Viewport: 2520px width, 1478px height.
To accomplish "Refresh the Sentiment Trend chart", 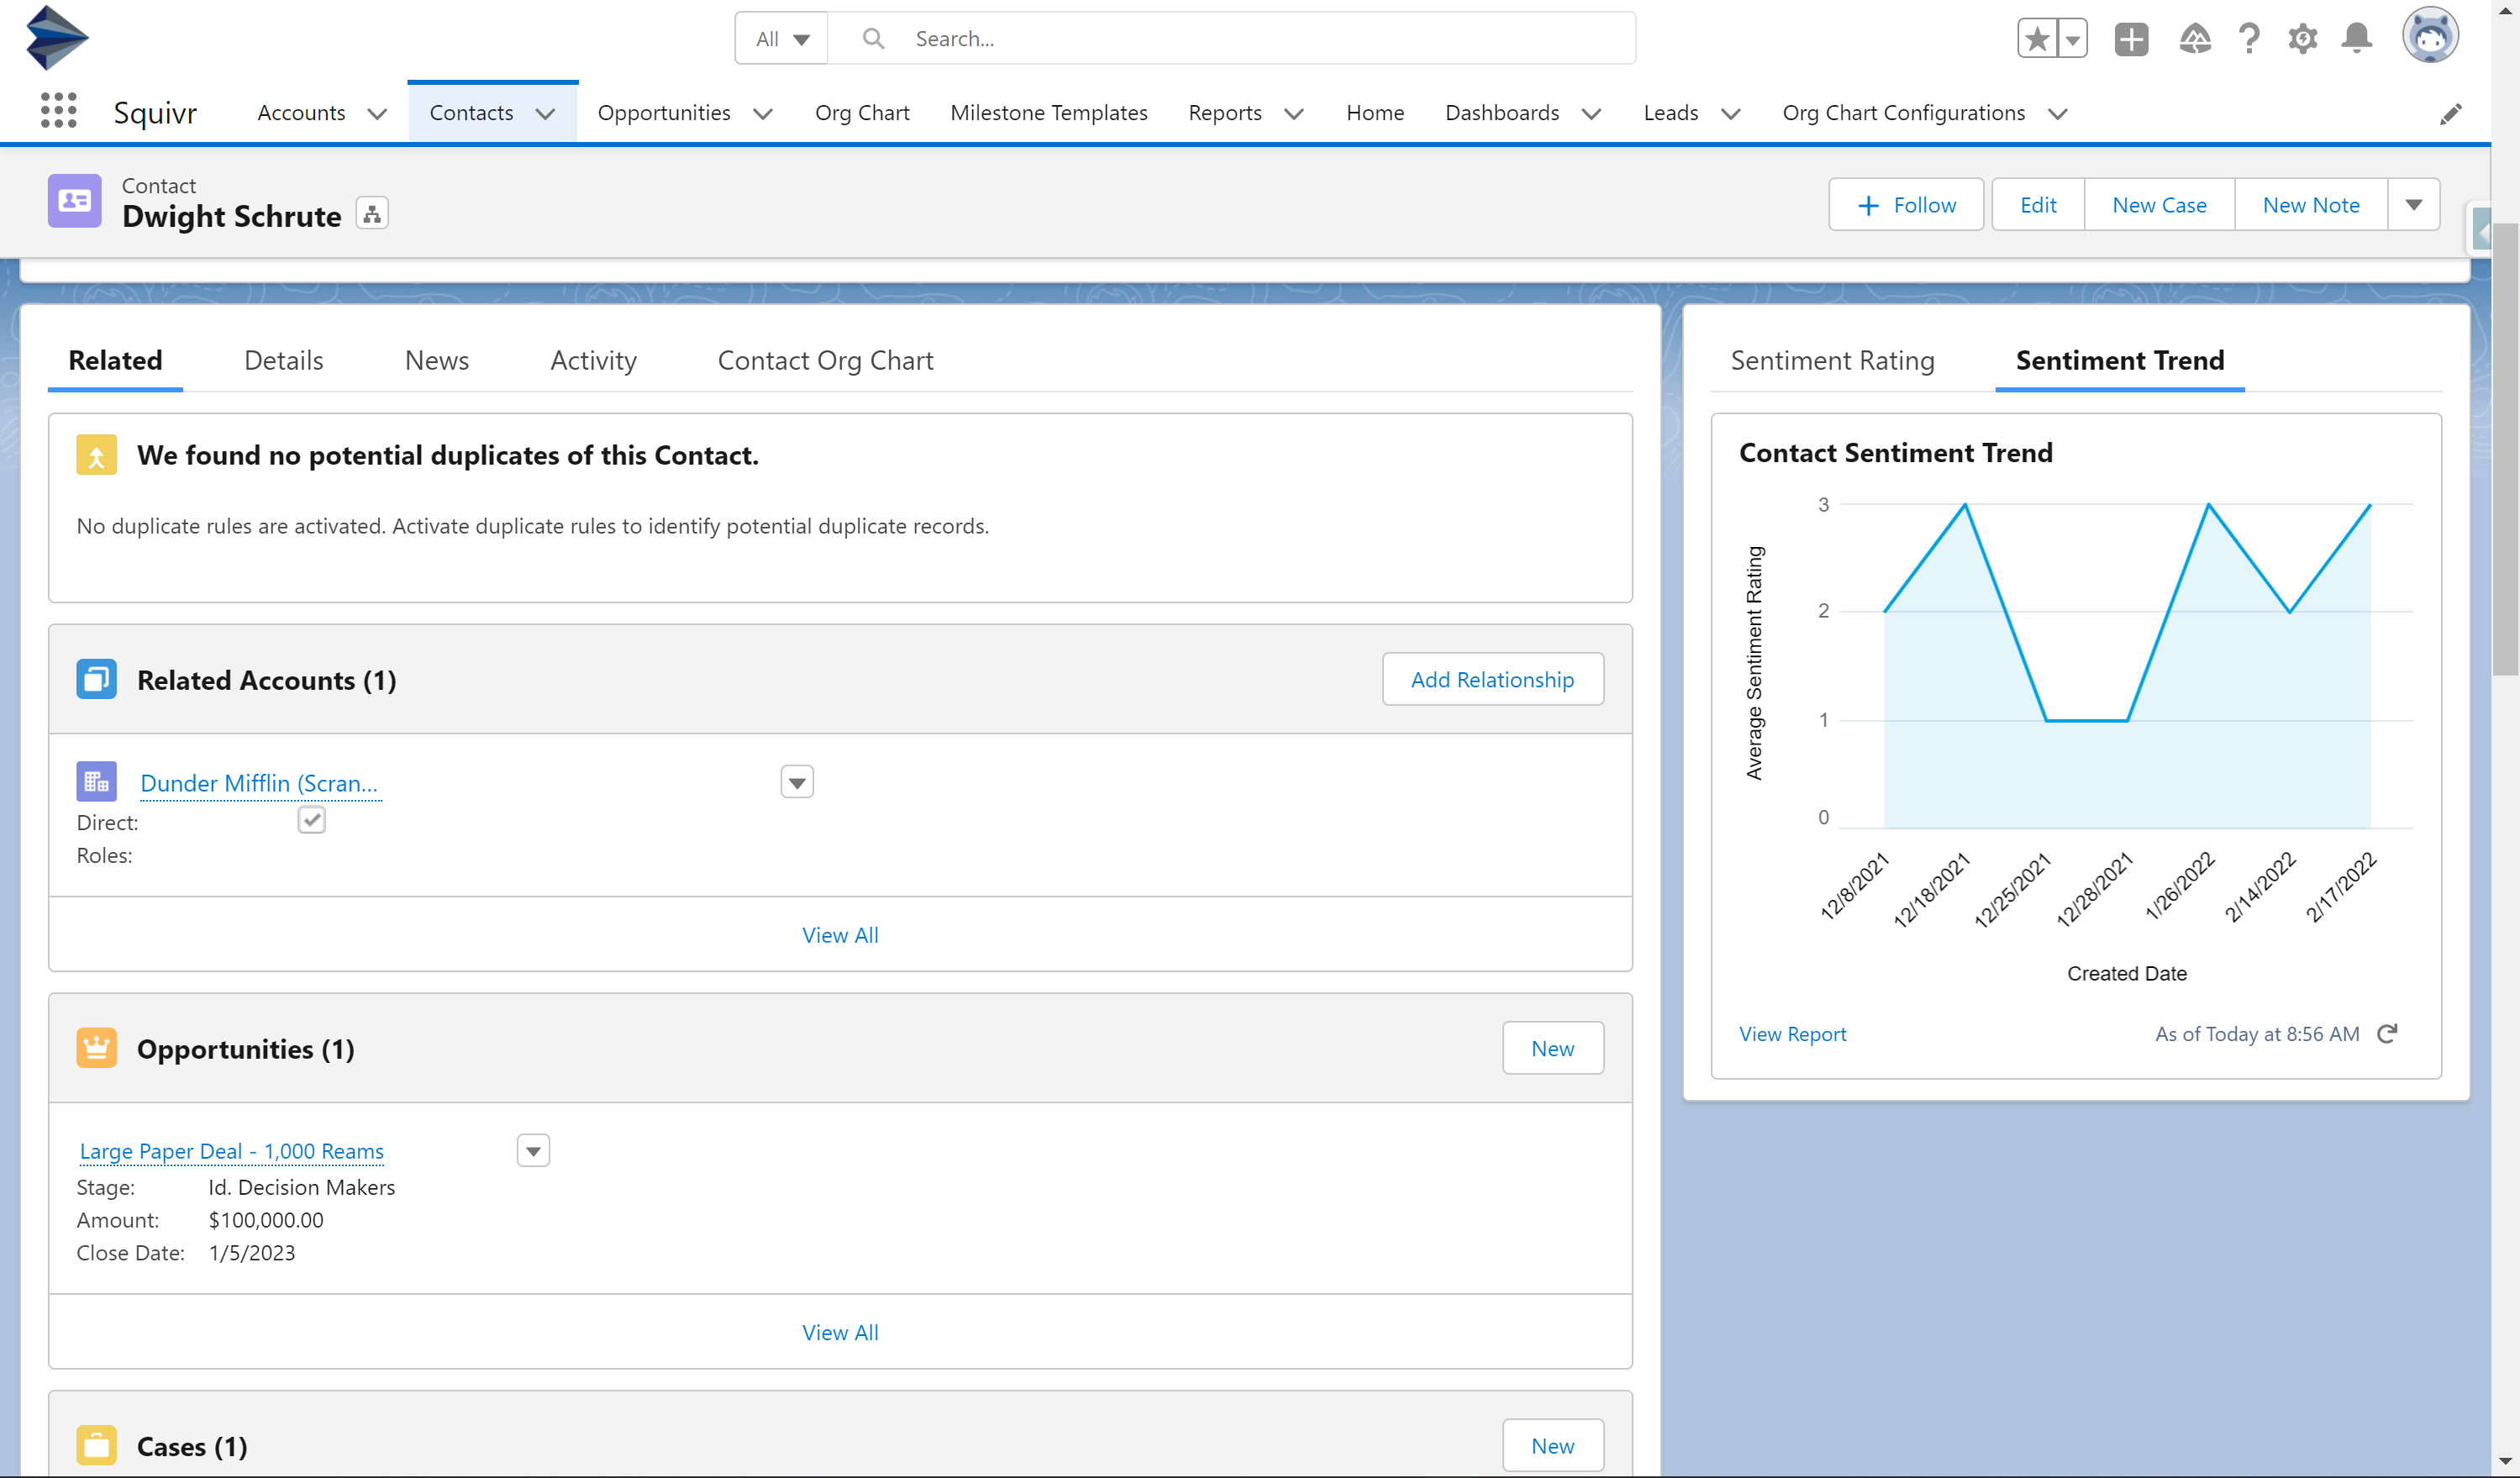I will (x=2387, y=1033).
